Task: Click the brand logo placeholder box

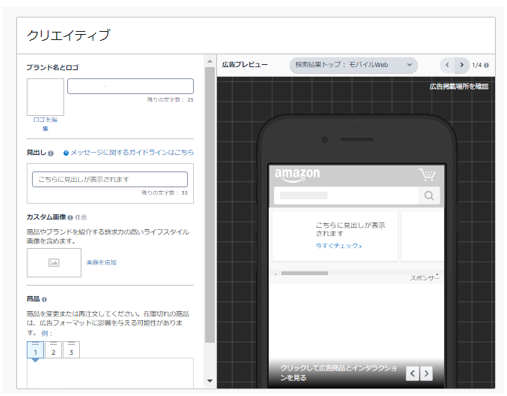Action: tap(45, 97)
